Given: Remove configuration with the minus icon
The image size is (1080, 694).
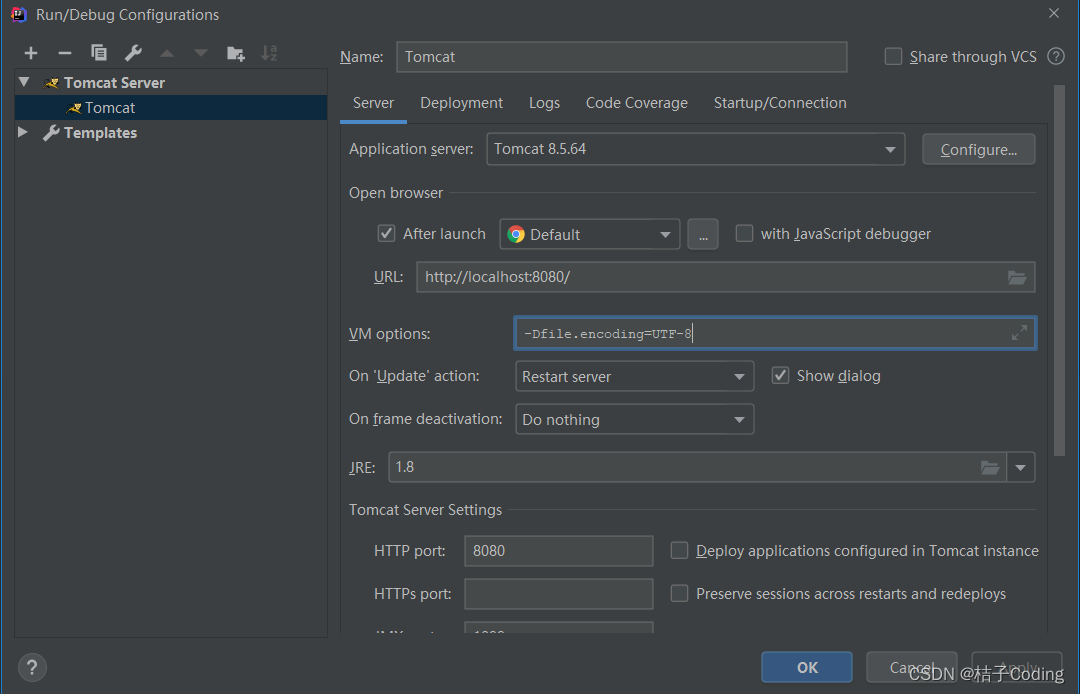Looking at the screenshot, I should point(65,53).
